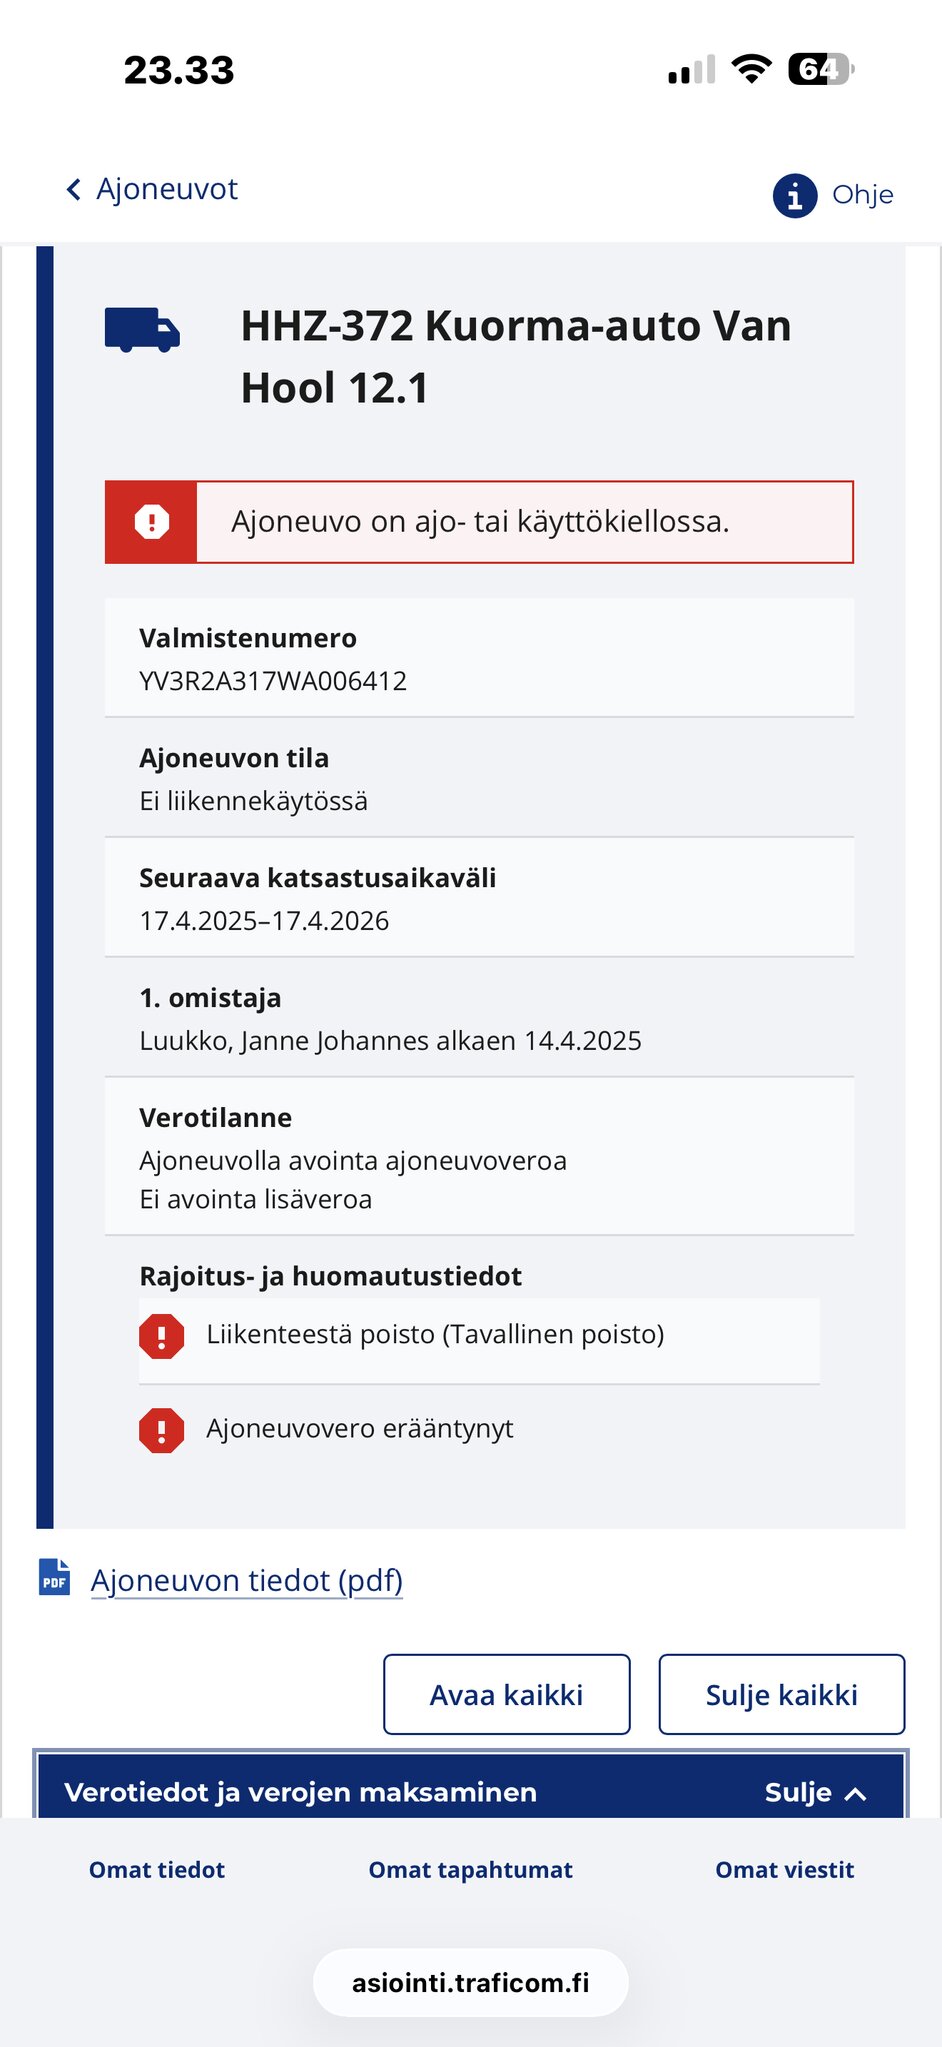
Task: Tap the asiointi.traficom.fi address bar
Action: click(470, 1983)
